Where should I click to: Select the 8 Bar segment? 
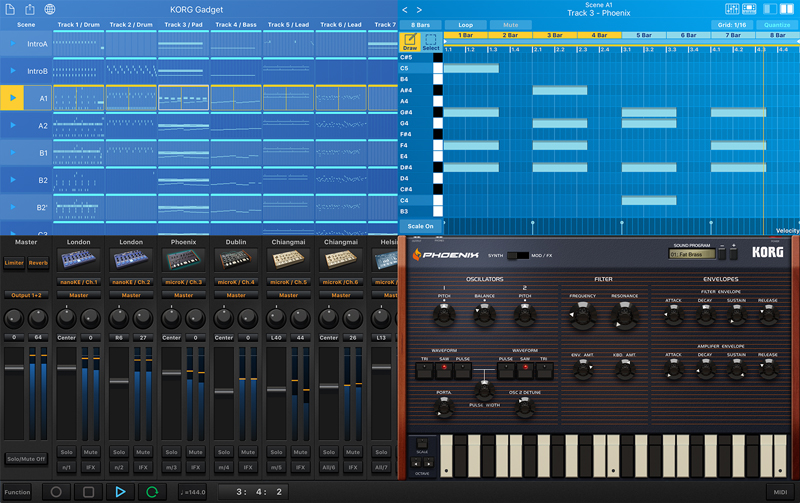pyautogui.click(x=778, y=35)
